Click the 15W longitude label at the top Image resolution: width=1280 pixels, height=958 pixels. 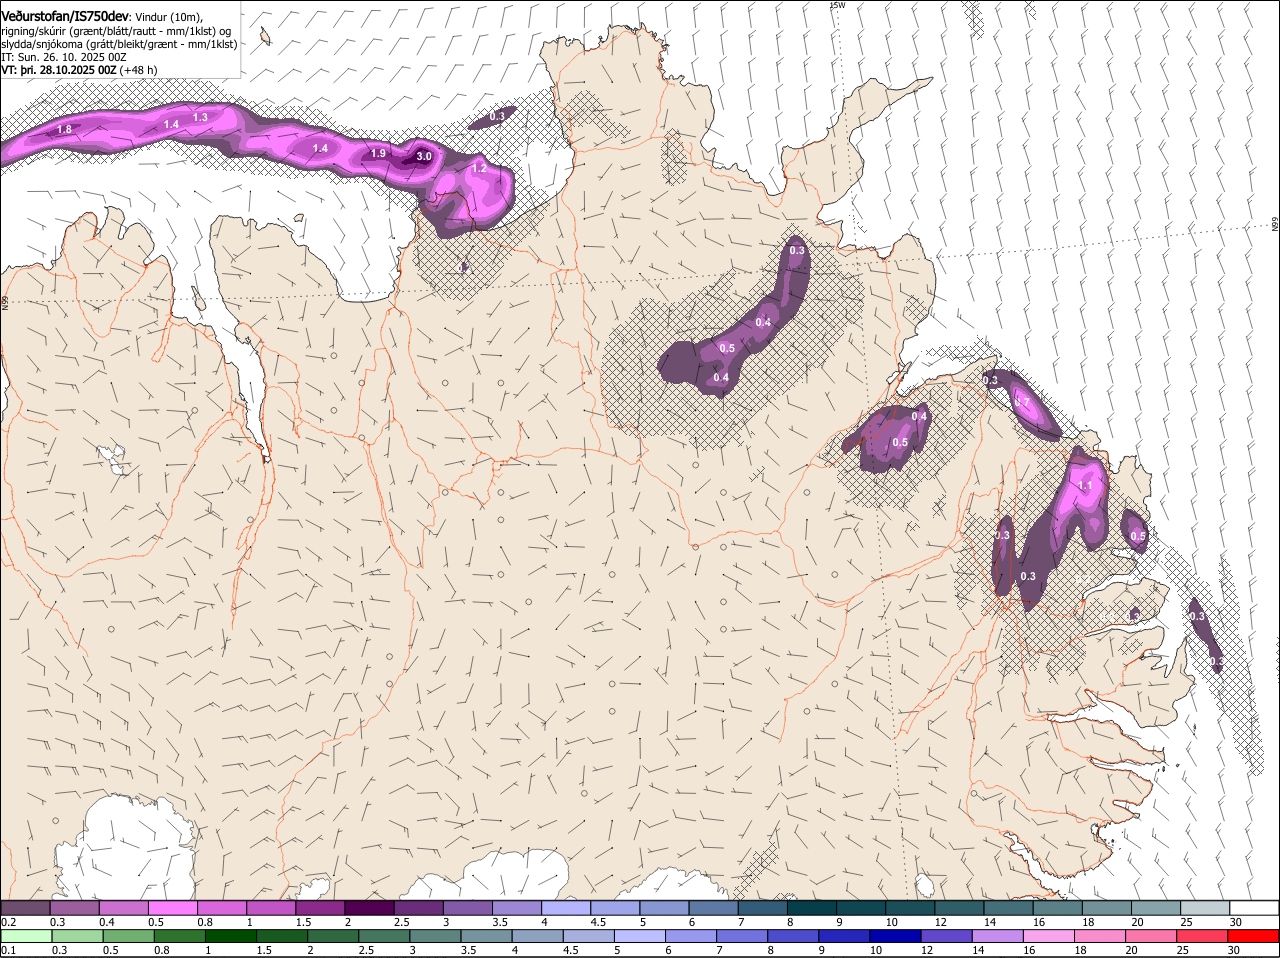click(x=838, y=5)
